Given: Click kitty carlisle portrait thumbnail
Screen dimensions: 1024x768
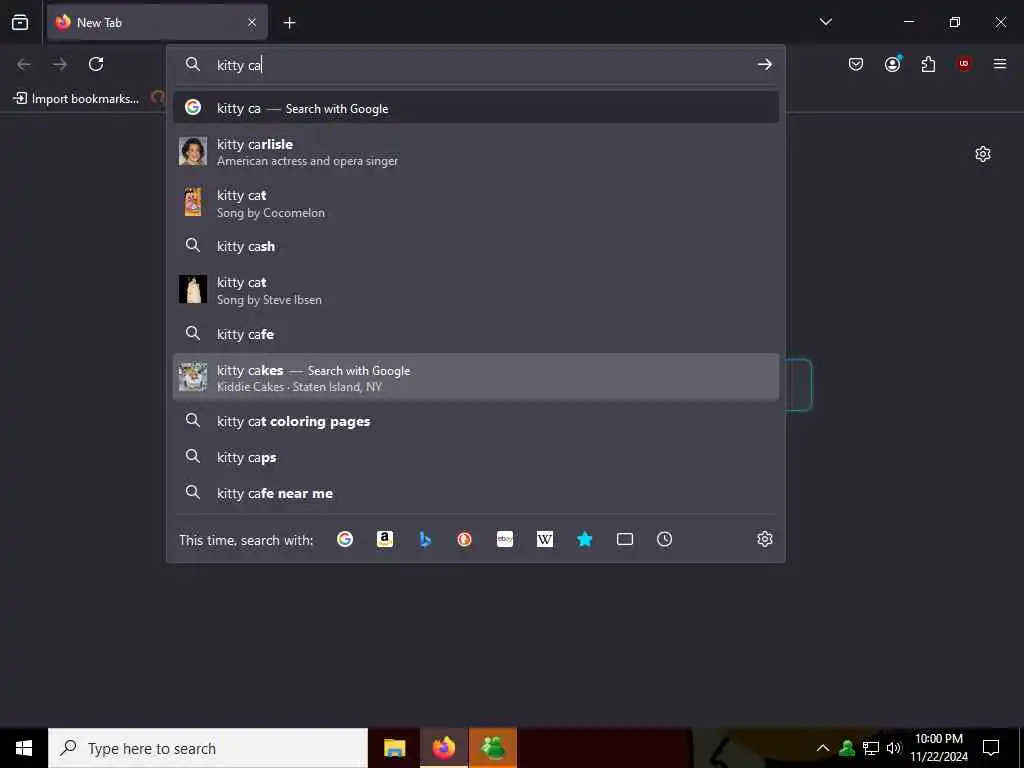Looking at the screenshot, I should [x=193, y=151].
